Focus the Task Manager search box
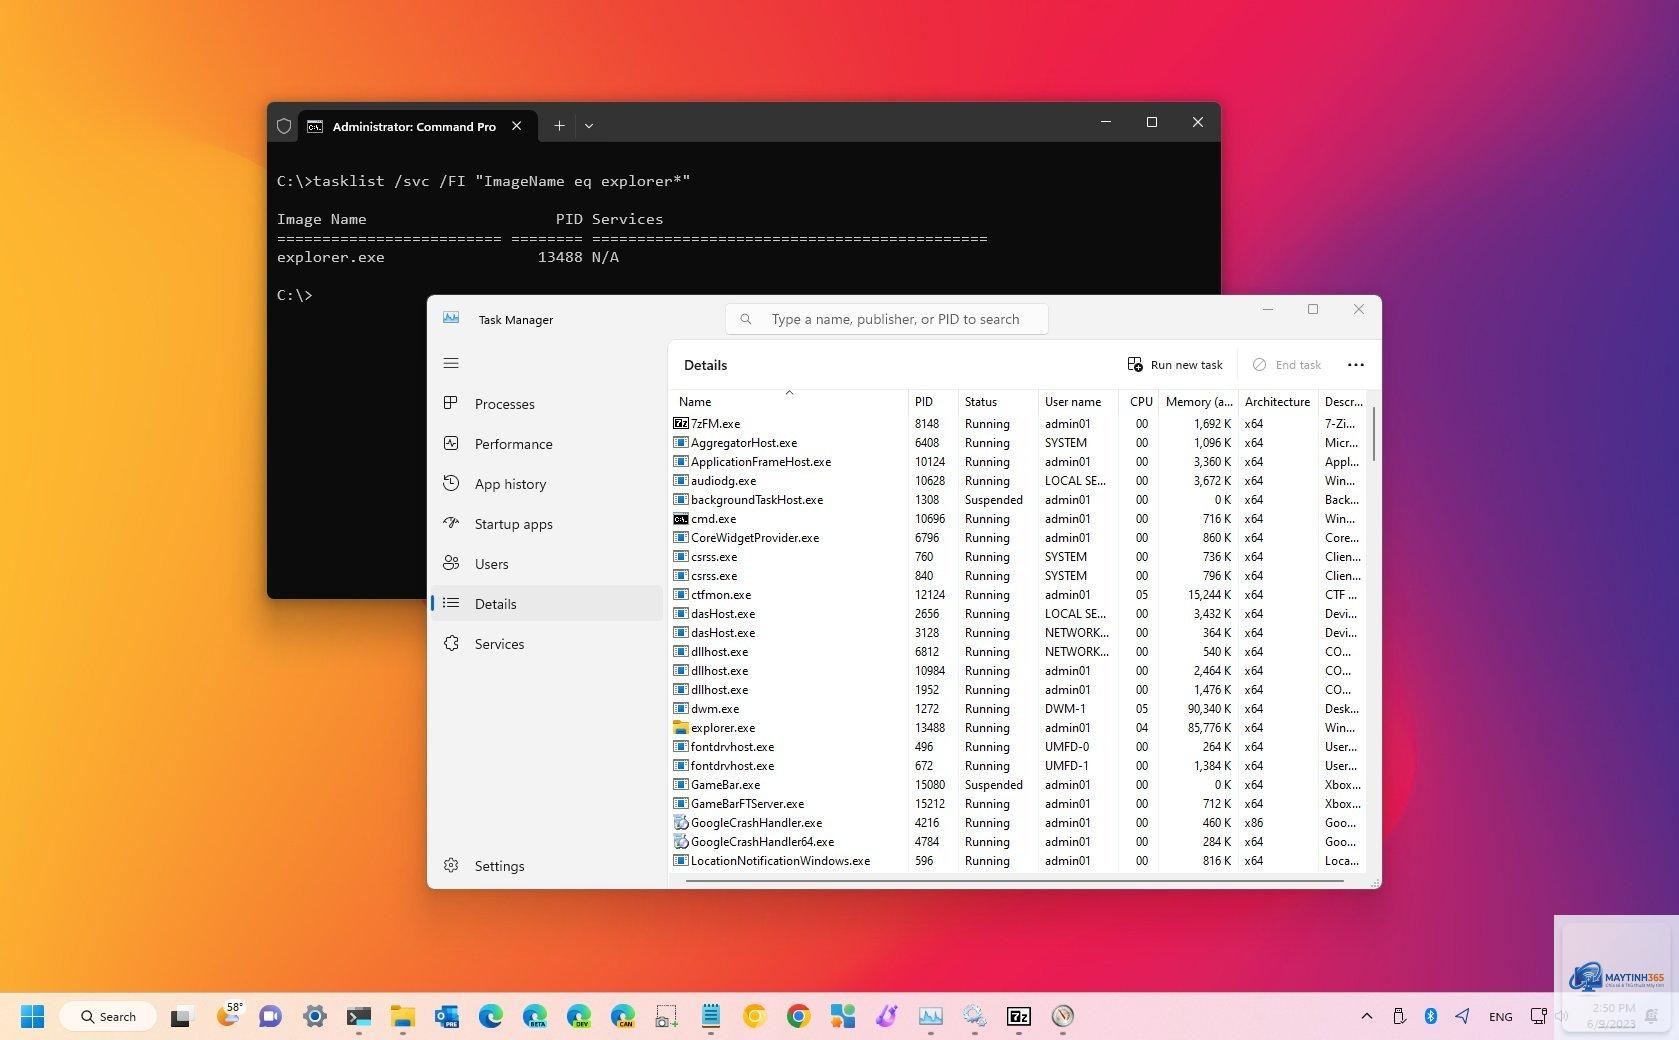The image size is (1679, 1040). point(887,319)
